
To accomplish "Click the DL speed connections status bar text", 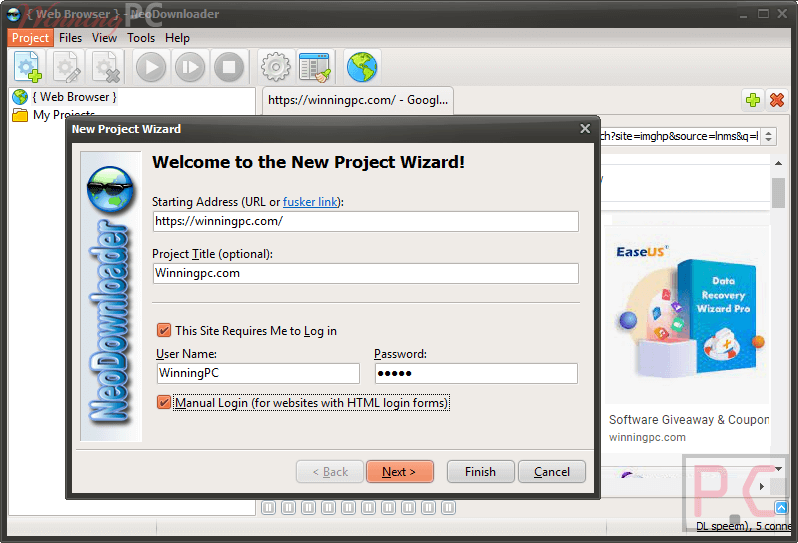I will coord(744,526).
